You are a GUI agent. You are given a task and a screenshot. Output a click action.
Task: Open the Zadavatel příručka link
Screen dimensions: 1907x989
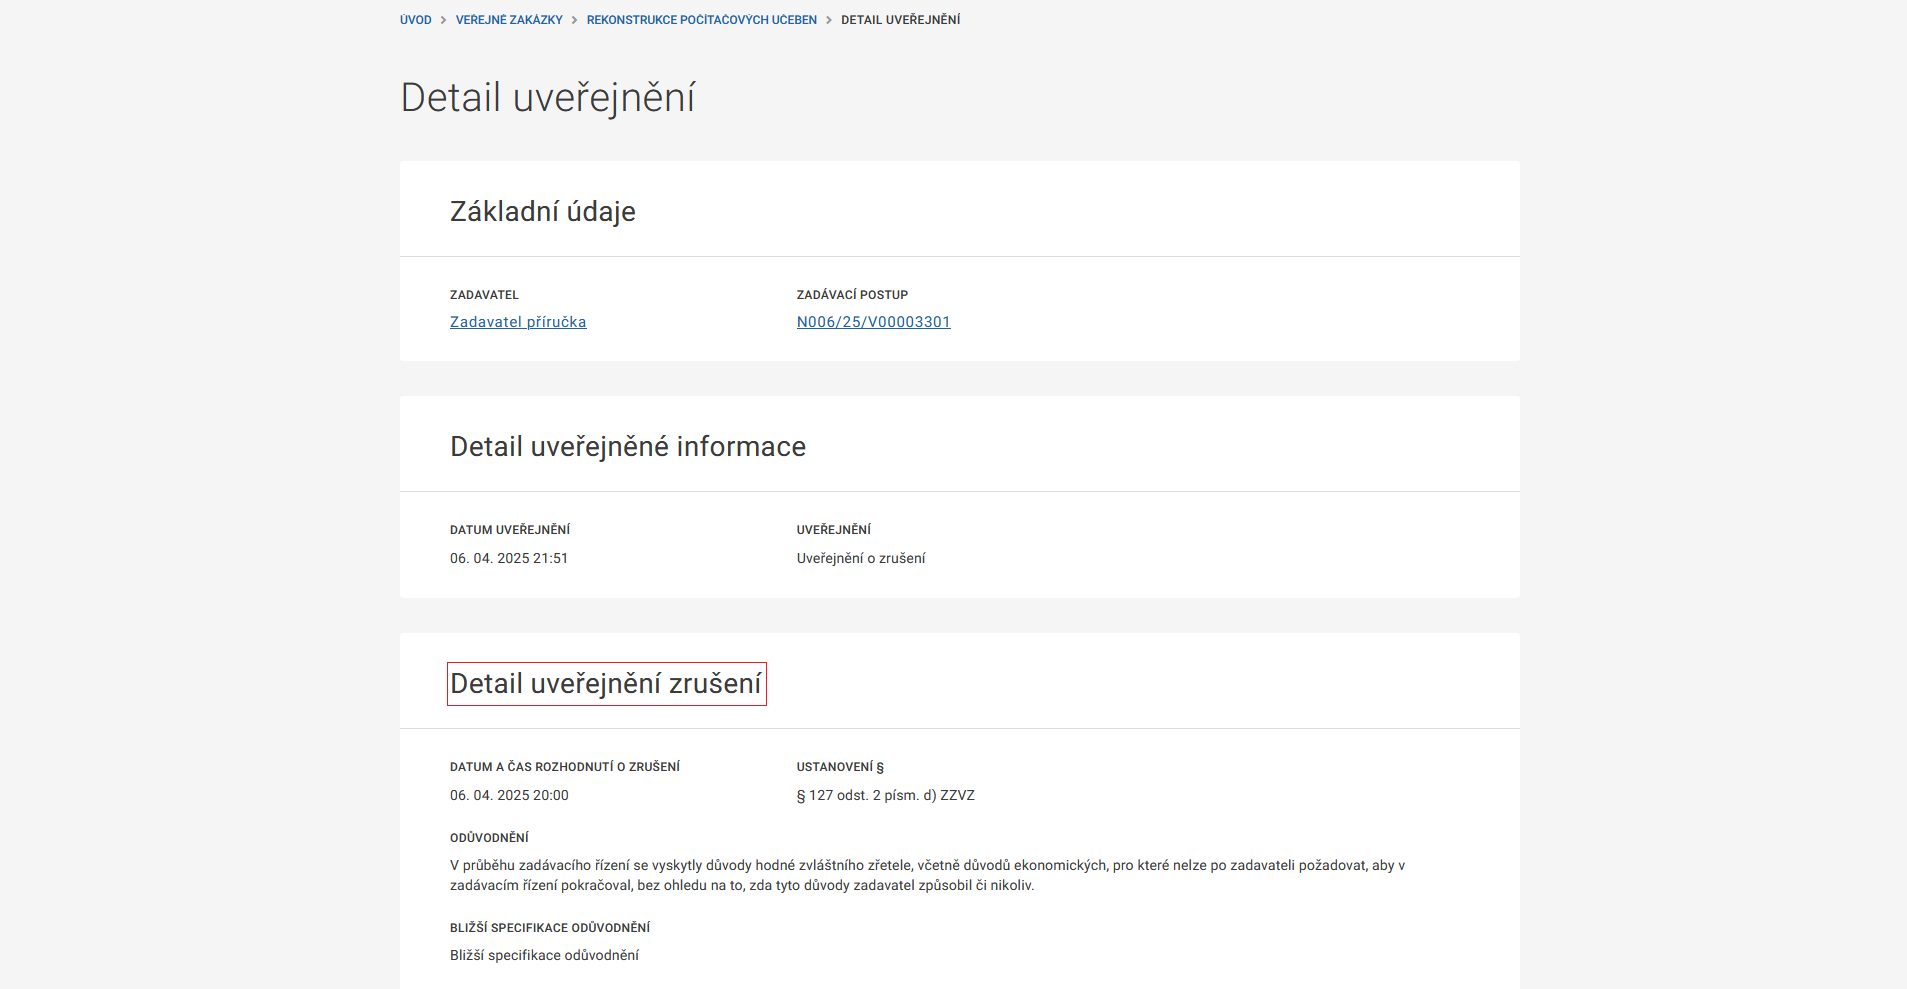518,321
